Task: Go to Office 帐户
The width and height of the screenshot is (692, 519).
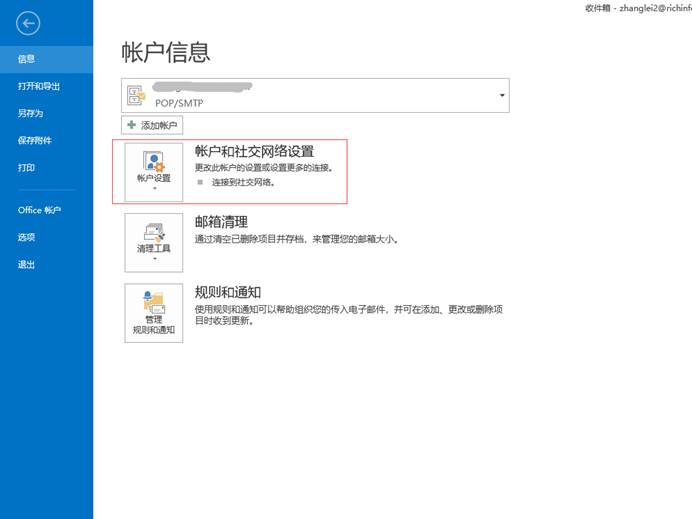Action: coord(40,210)
